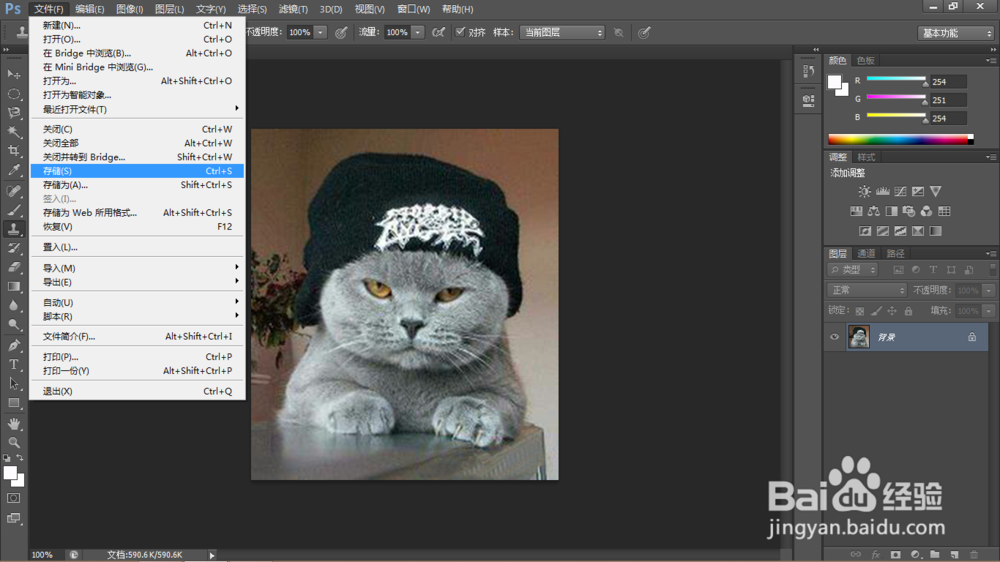The height and width of the screenshot is (562, 1000).
Task: Select the Horizontal Type tool
Action: pos(13,365)
